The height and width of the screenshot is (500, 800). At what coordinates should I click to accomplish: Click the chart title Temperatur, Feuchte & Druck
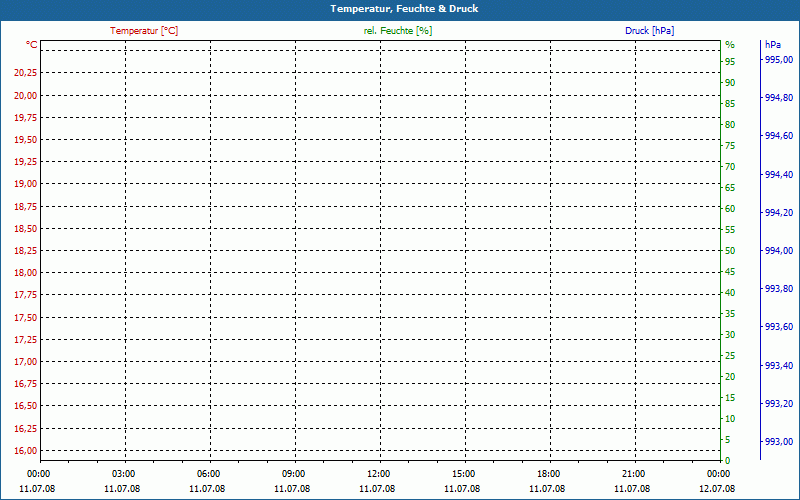coord(404,9)
